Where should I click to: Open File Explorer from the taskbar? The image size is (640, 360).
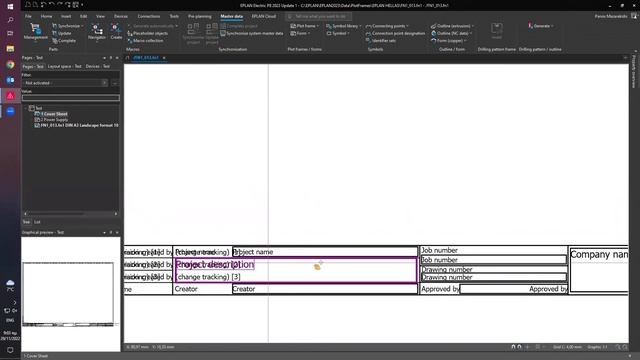coord(10,49)
